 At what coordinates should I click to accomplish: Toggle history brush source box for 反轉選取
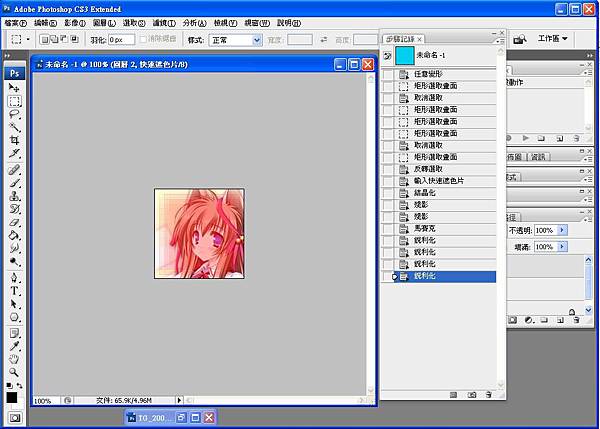click(388, 169)
